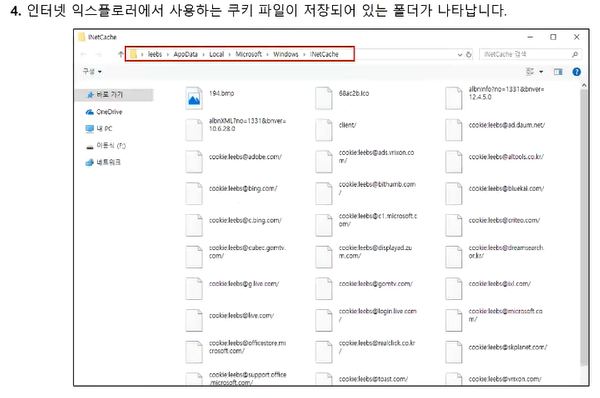Select the 68ac2b.ico file icon

pos(324,98)
